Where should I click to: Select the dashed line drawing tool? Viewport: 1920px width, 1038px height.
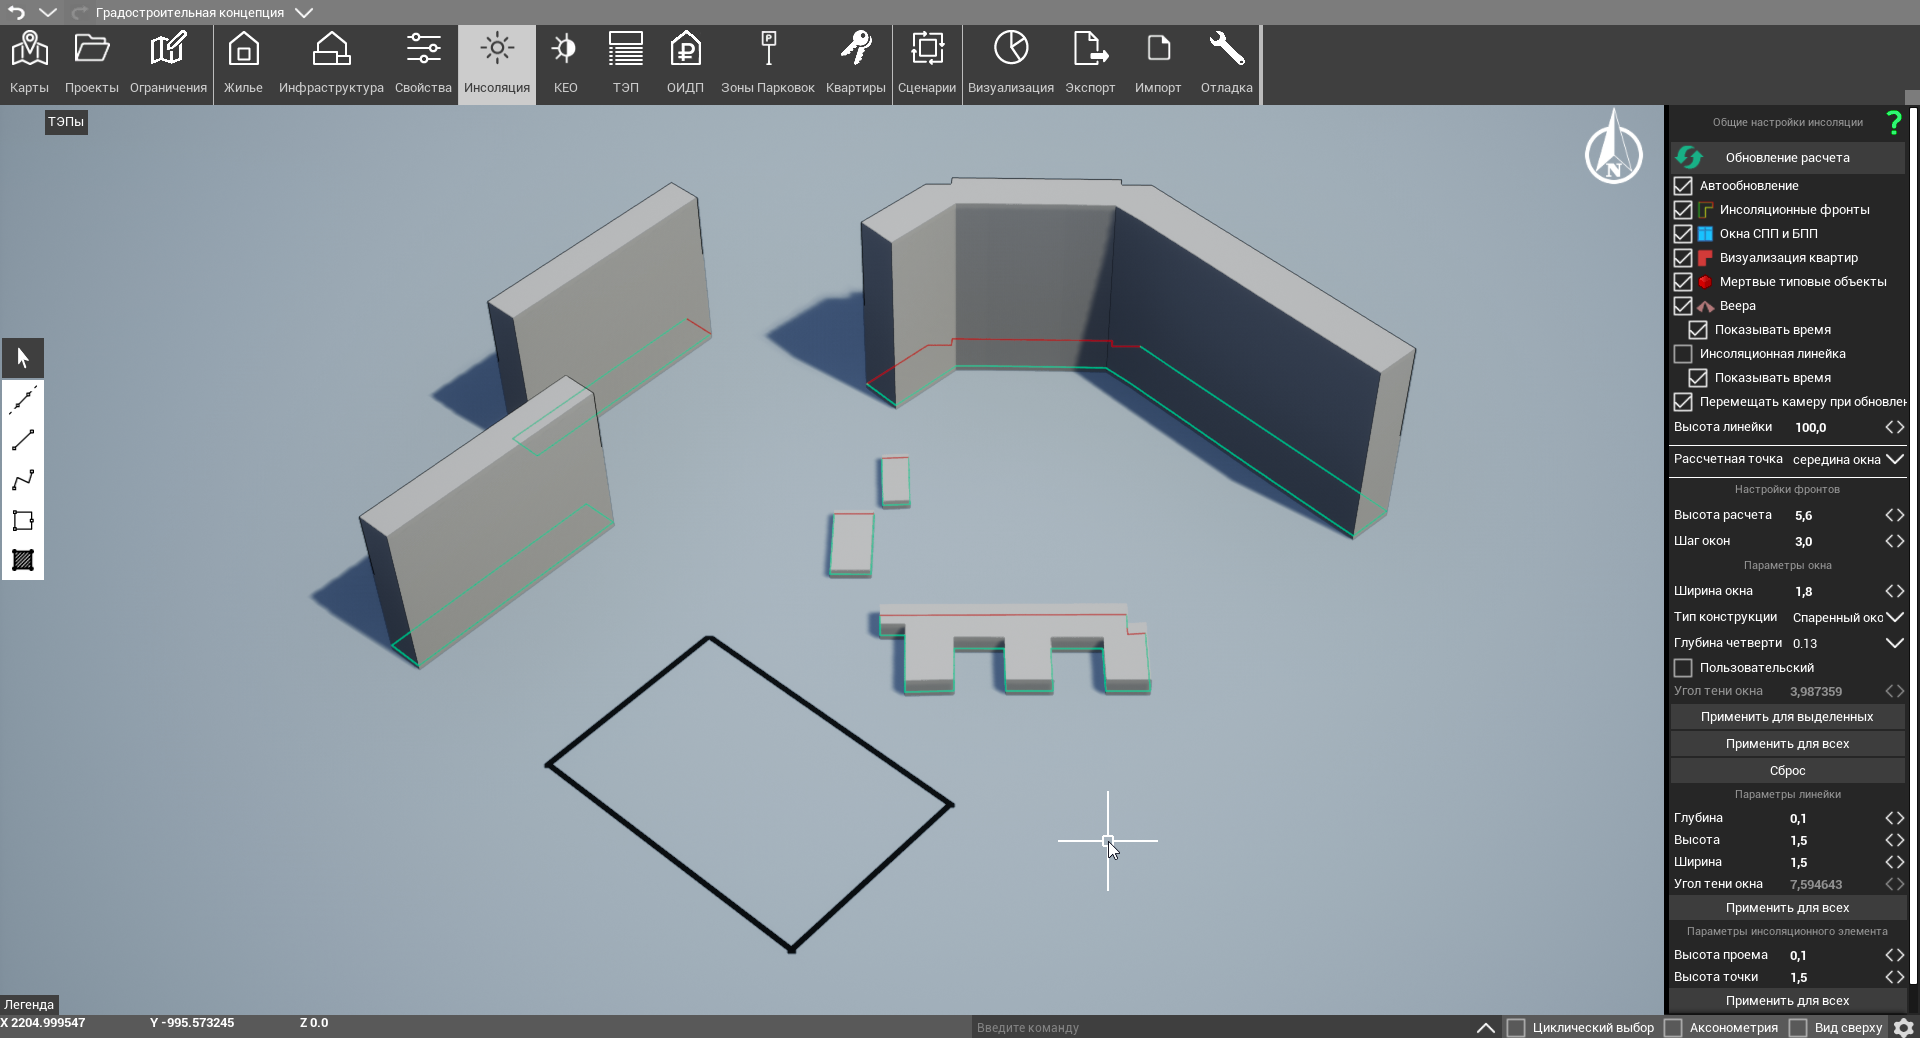click(x=23, y=400)
